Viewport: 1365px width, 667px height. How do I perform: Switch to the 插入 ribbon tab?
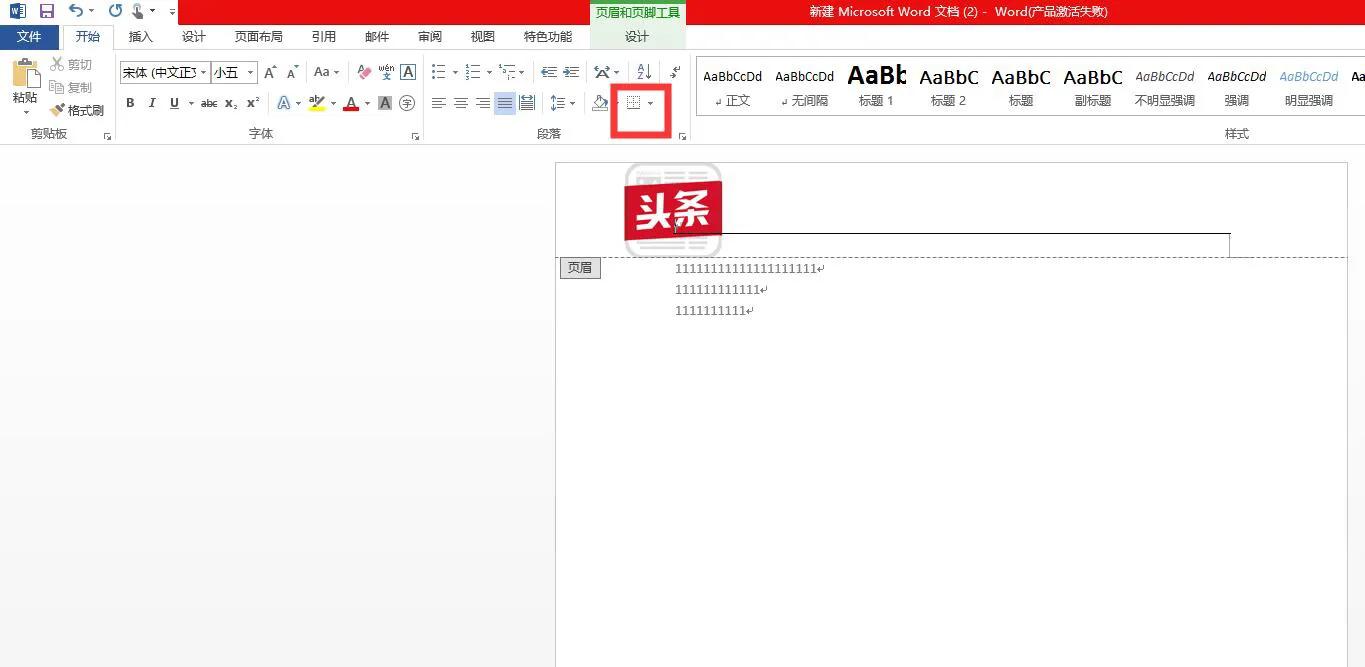pos(140,37)
